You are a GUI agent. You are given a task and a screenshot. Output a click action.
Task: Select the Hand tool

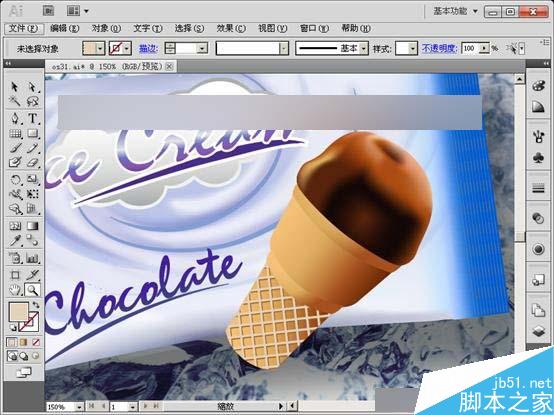click(15, 290)
